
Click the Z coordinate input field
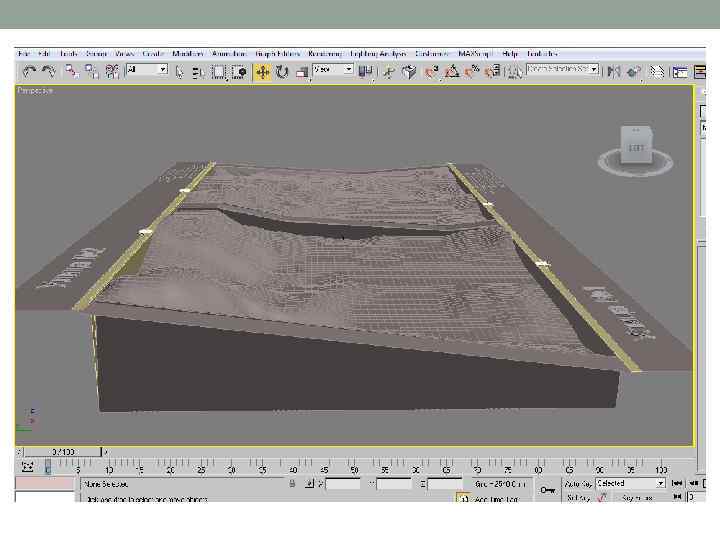click(x=445, y=484)
